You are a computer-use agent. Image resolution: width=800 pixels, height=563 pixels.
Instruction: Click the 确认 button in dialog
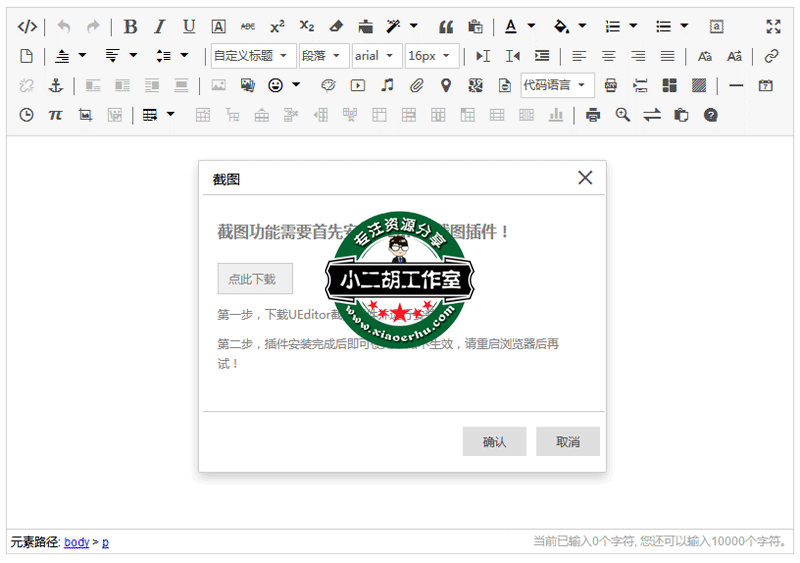(494, 442)
